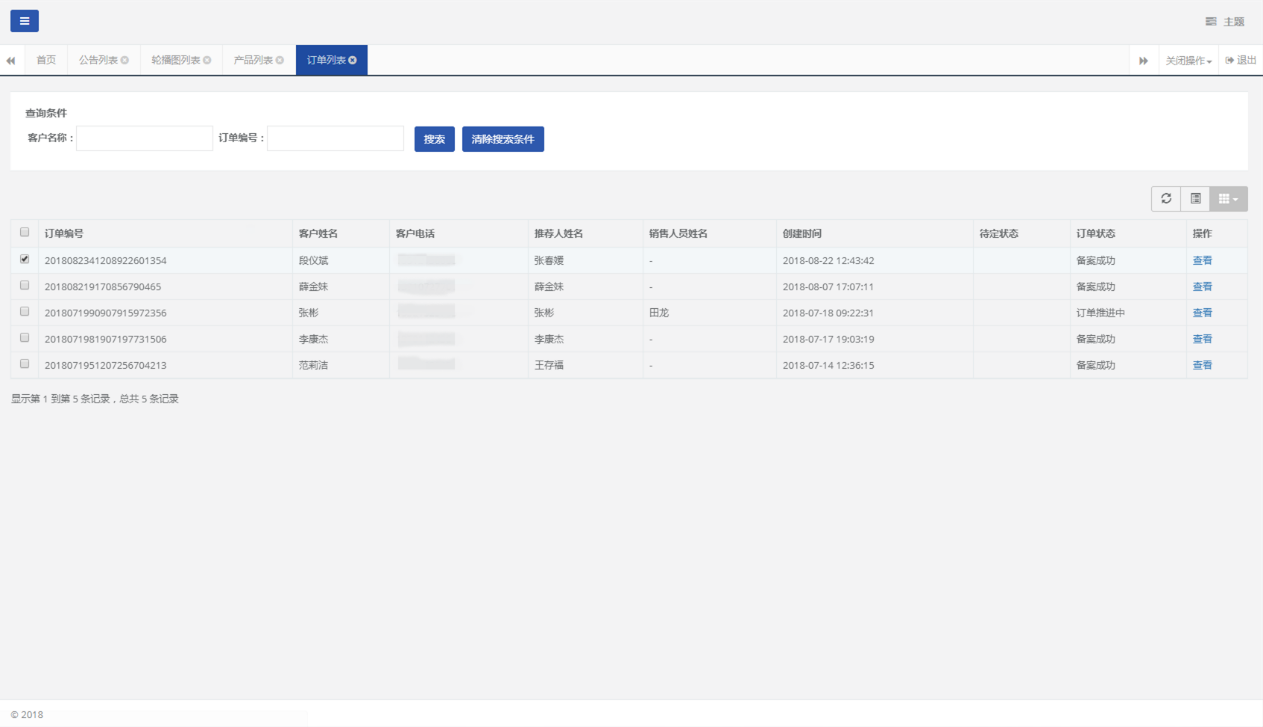Image resolution: width=1263 pixels, height=727 pixels.
Task: Click 查看 link for customer 范莉洁
Action: 1202,365
